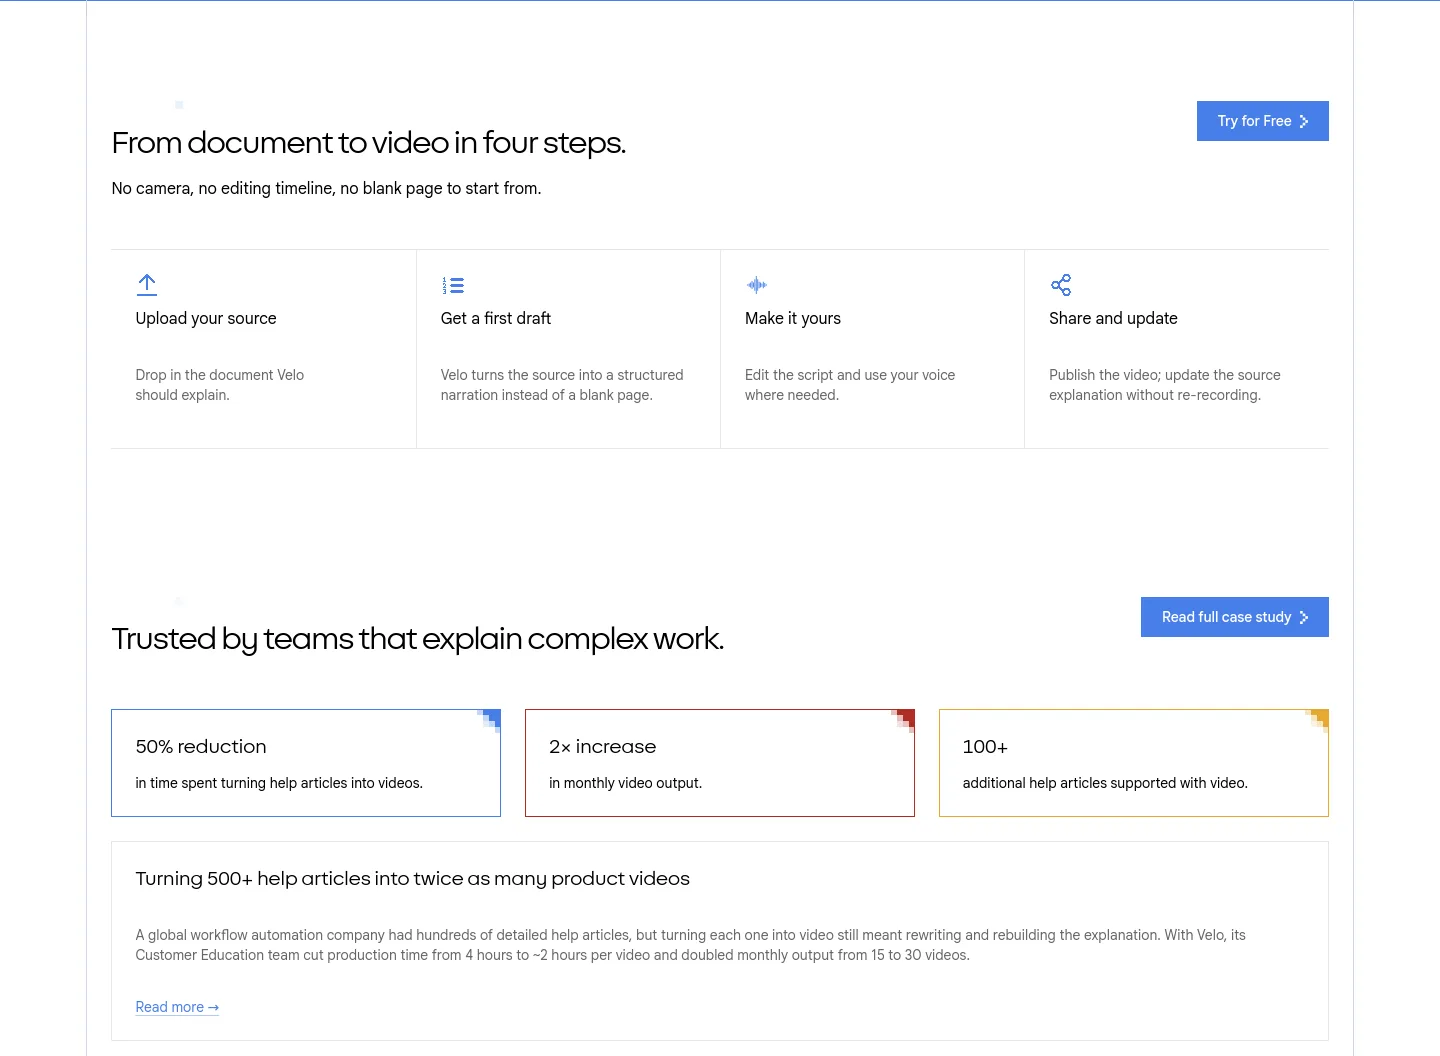The image size is (1440, 1056).
Task: Click the Upload your source step title
Action: [206, 318]
